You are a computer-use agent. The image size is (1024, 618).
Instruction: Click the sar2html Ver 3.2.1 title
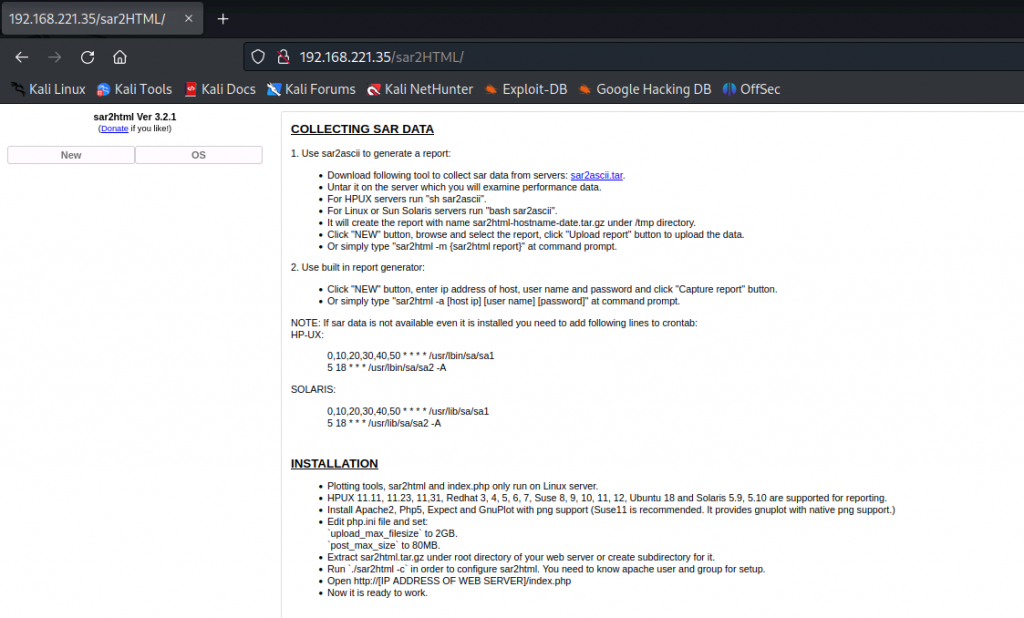[135, 117]
